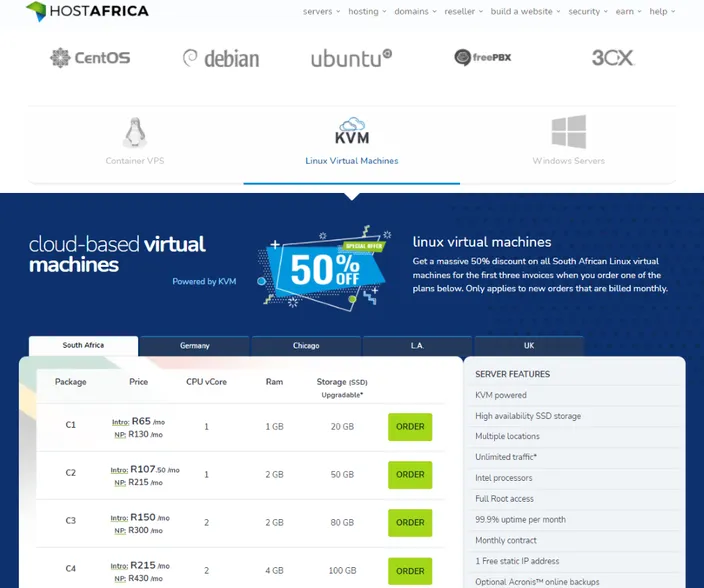The image size is (704, 588).
Task: Click the C4 'Intro:' price label
Action: (x=119, y=566)
